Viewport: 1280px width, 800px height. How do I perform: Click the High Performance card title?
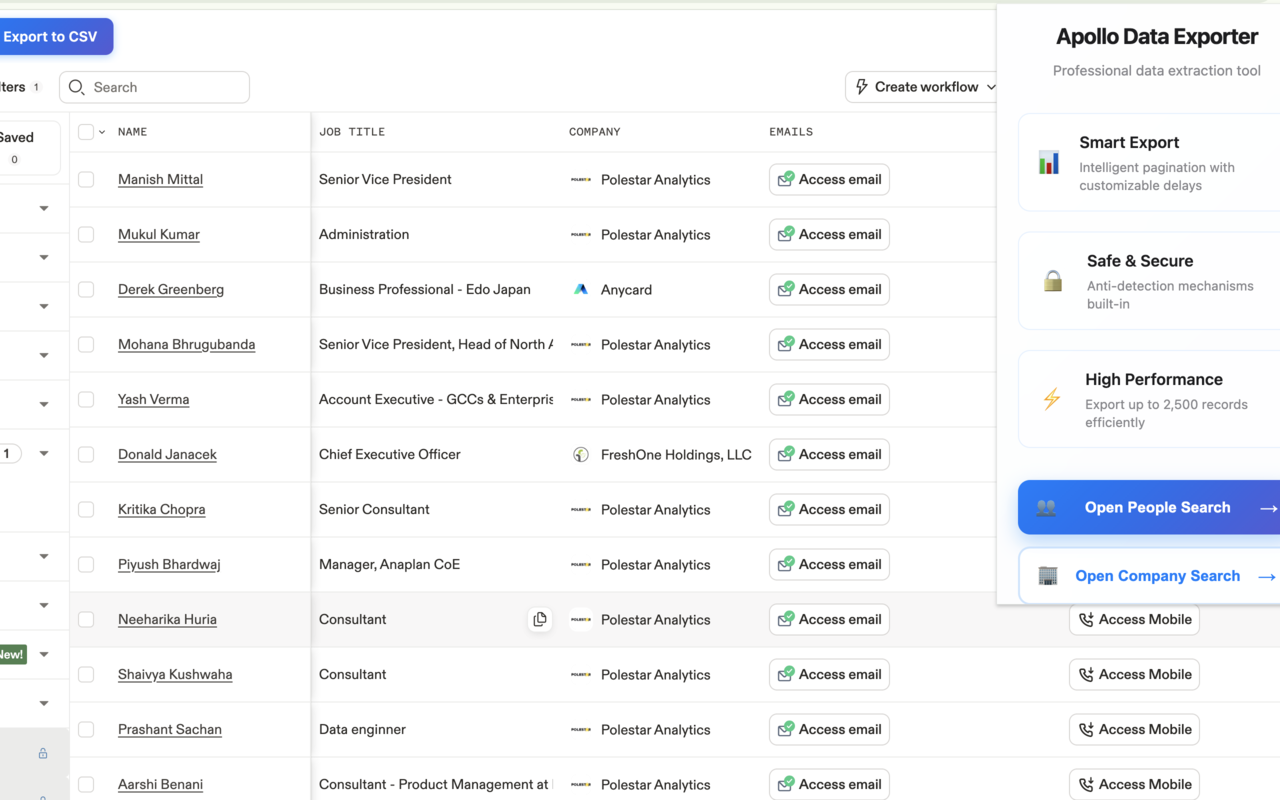(1154, 379)
